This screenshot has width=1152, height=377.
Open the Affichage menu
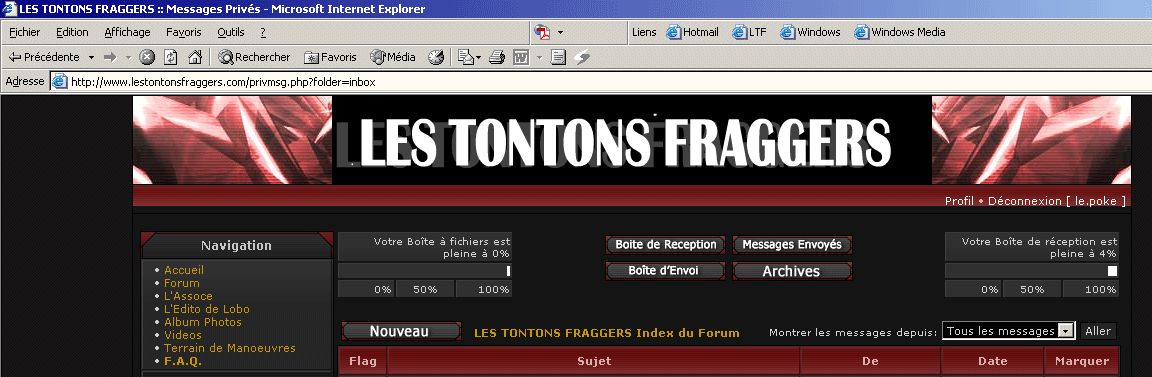pyautogui.click(x=127, y=32)
